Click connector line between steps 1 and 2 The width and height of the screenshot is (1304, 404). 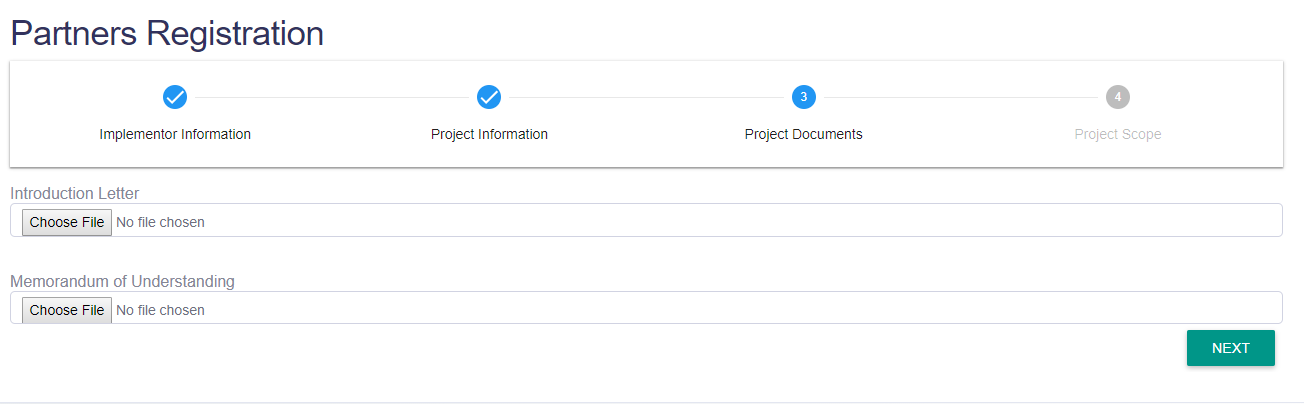(332, 97)
